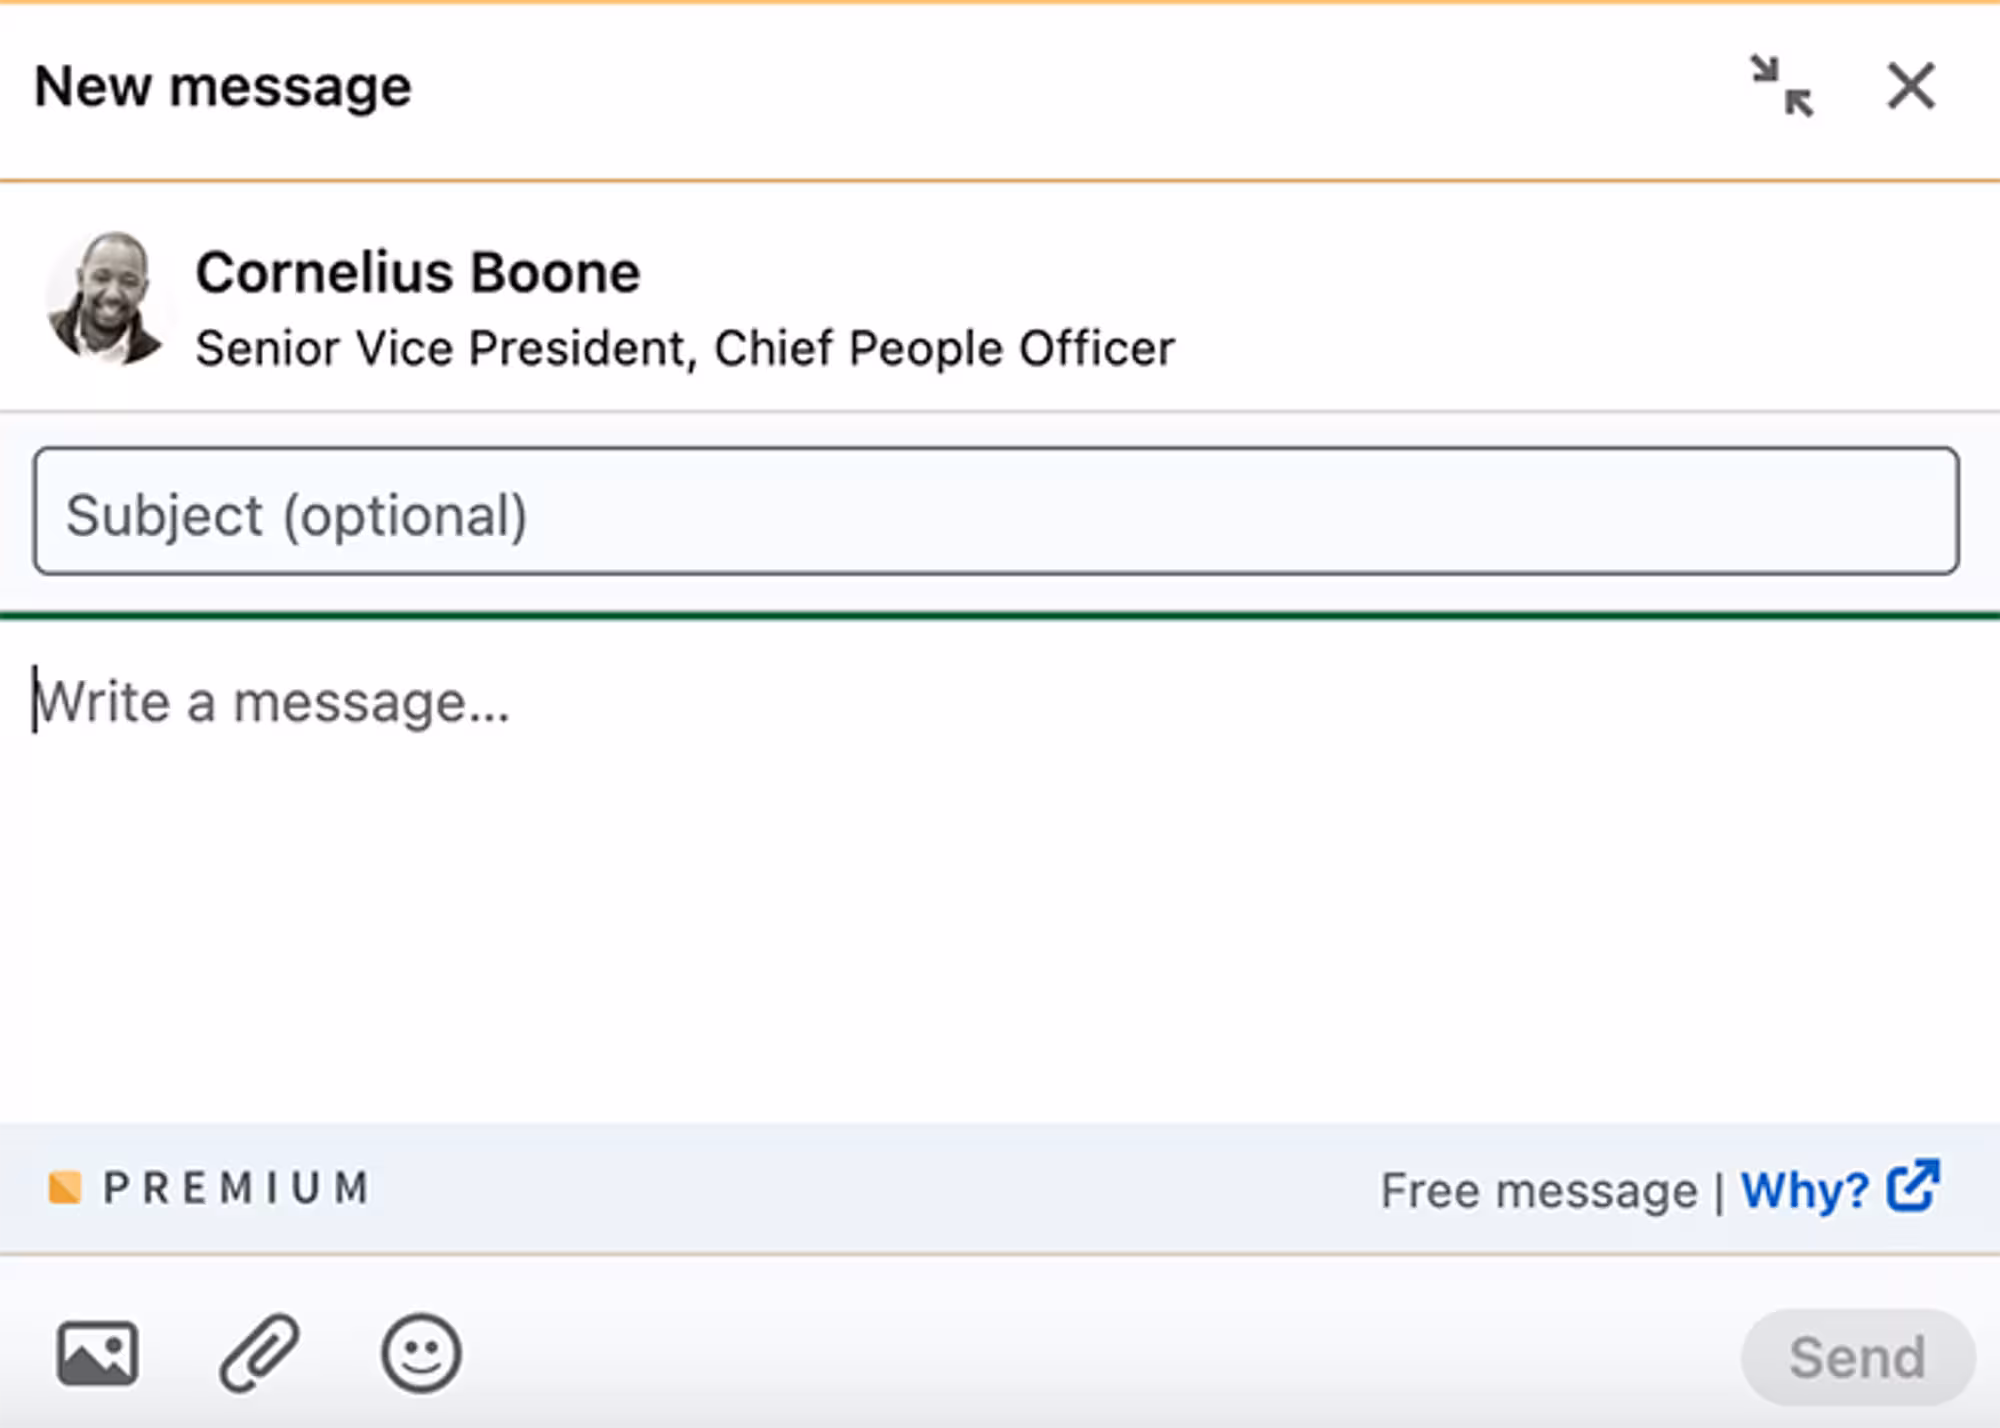Click the PREMIUM label text
Image resolution: width=2000 pixels, height=1428 pixels.
pos(237,1188)
